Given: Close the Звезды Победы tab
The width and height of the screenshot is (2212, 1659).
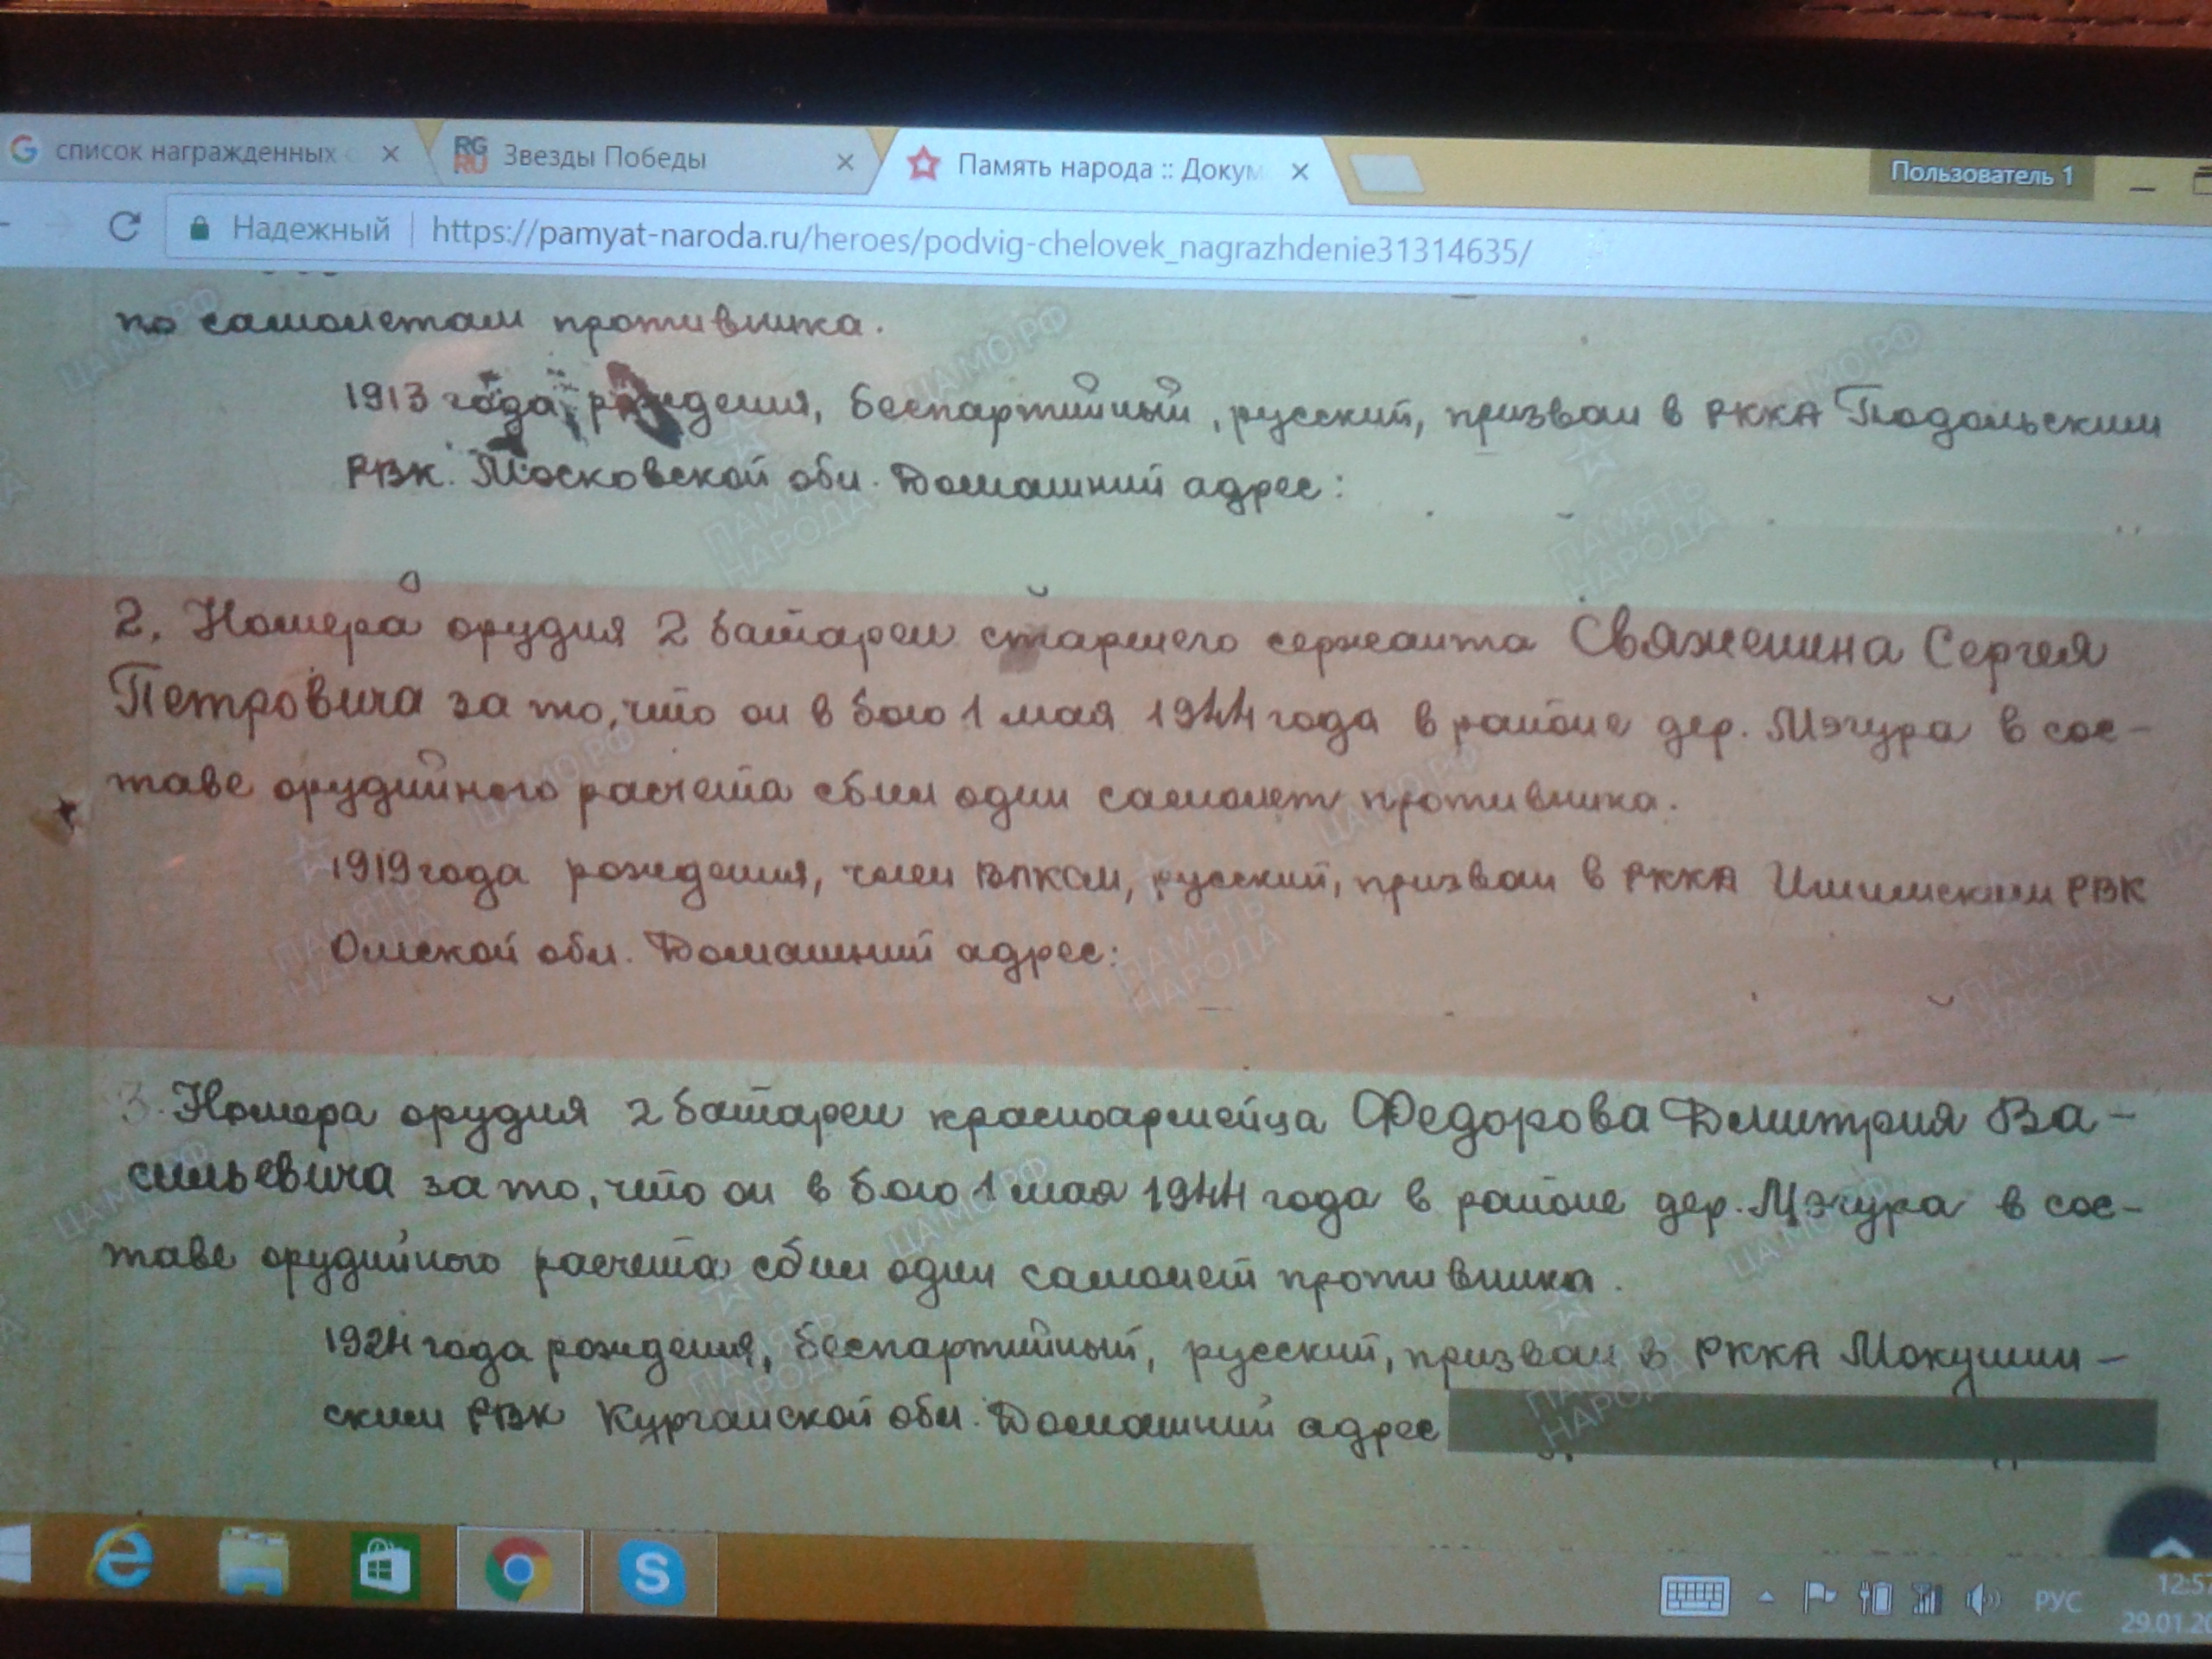Looking at the screenshot, I should tap(845, 161).
